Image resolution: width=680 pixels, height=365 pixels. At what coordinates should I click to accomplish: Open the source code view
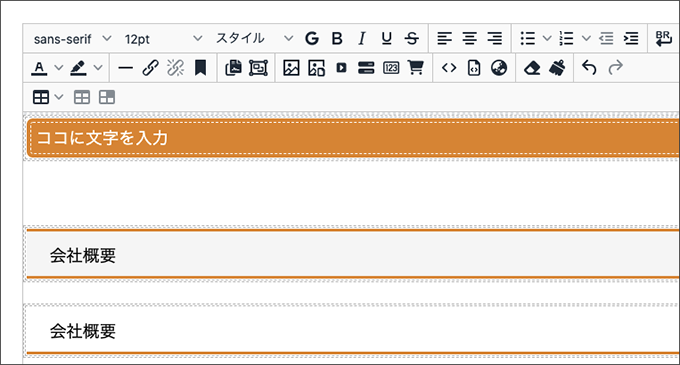pyautogui.click(x=449, y=68)
